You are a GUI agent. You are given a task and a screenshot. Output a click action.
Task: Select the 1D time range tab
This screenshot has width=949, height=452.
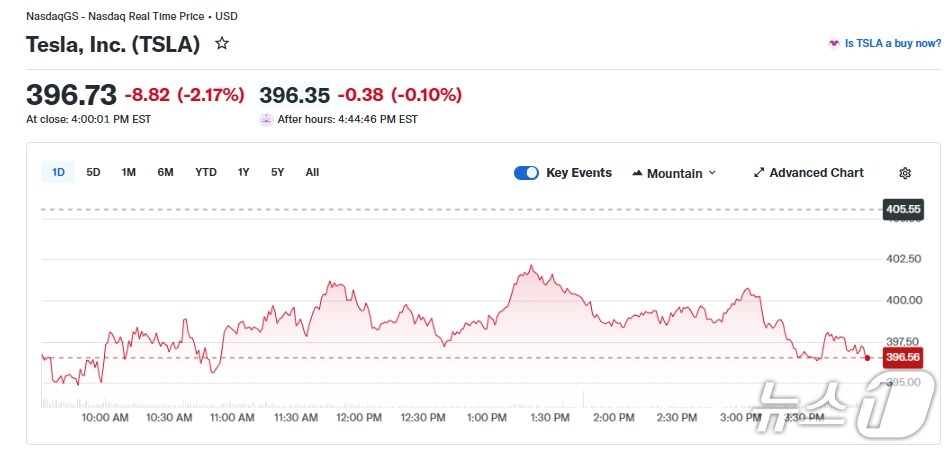[58, 172]
